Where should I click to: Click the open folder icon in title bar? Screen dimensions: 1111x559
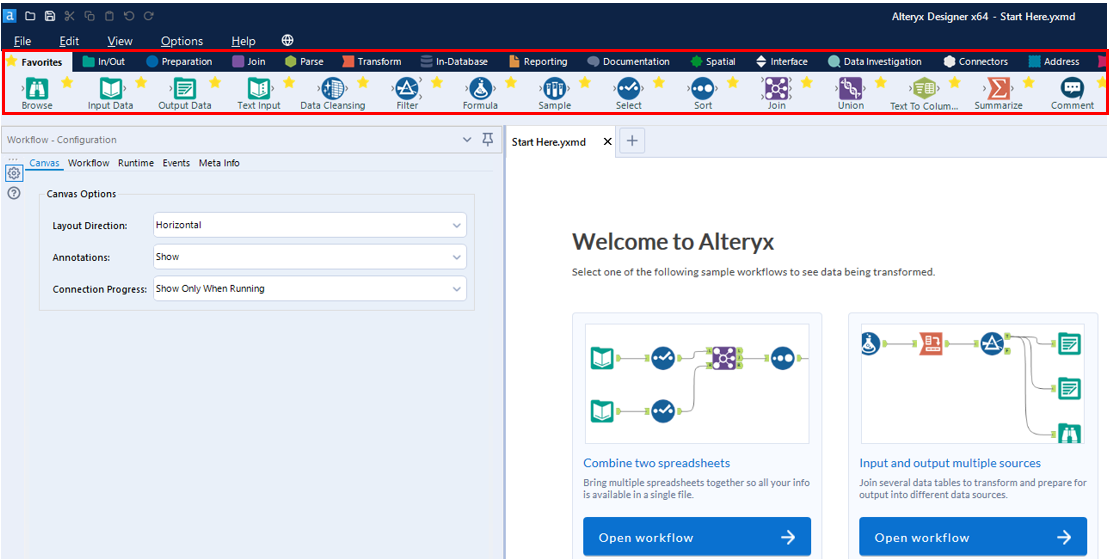tap(30, 16)
